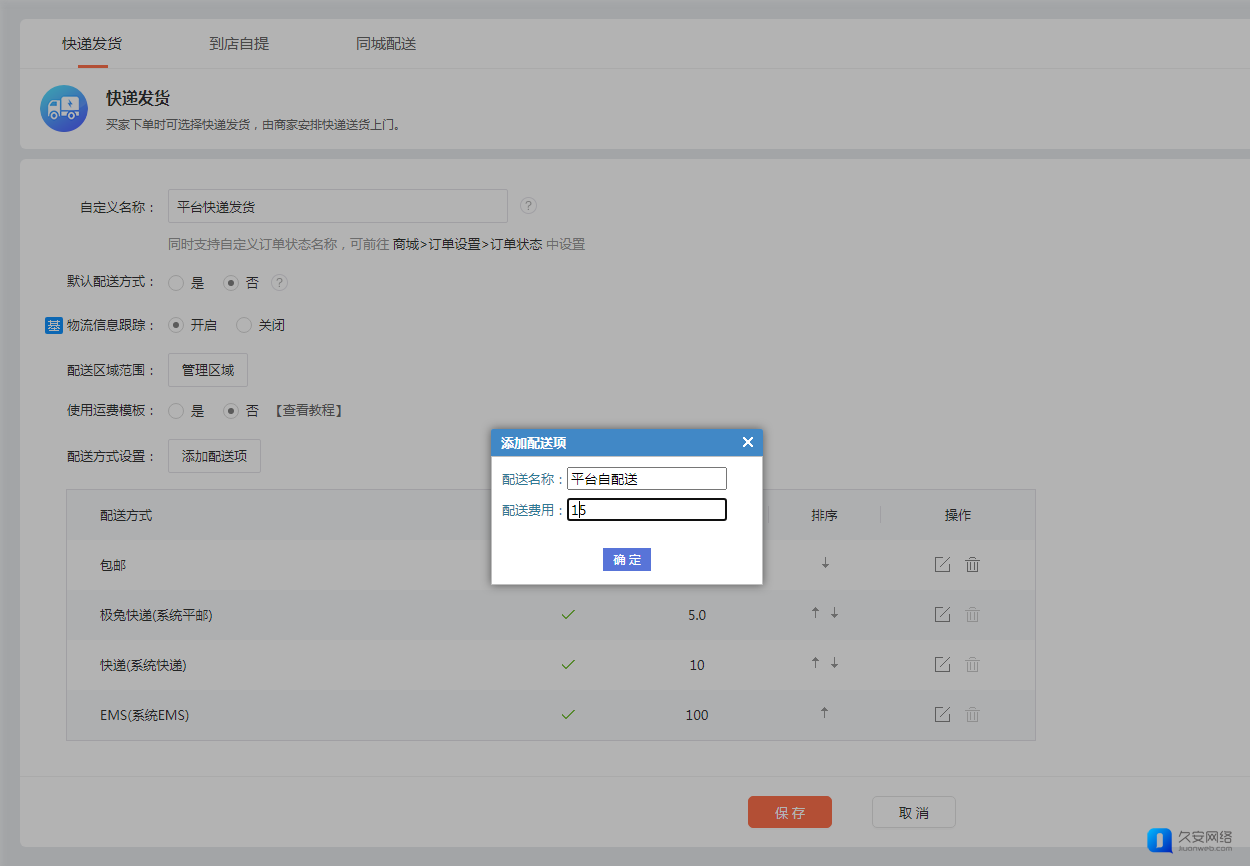Select 关闭 for 物流信息跟踪
Image resolution: width=1250 pixels, height=866 pixels.
pyautogui.click(x=244, y=325)
